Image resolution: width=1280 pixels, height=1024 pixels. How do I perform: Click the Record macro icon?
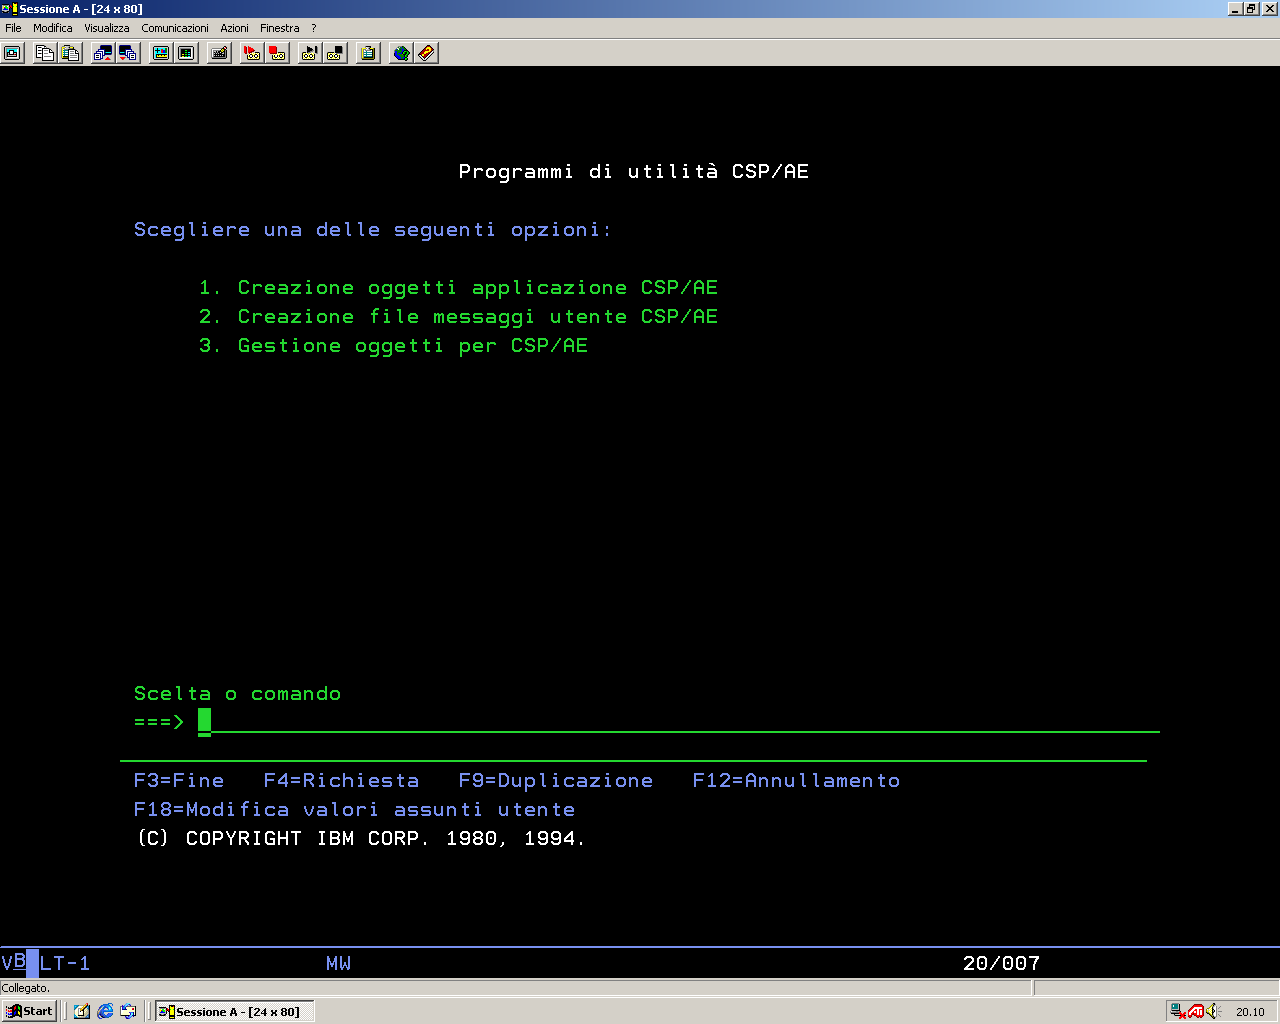click(252, 53)
